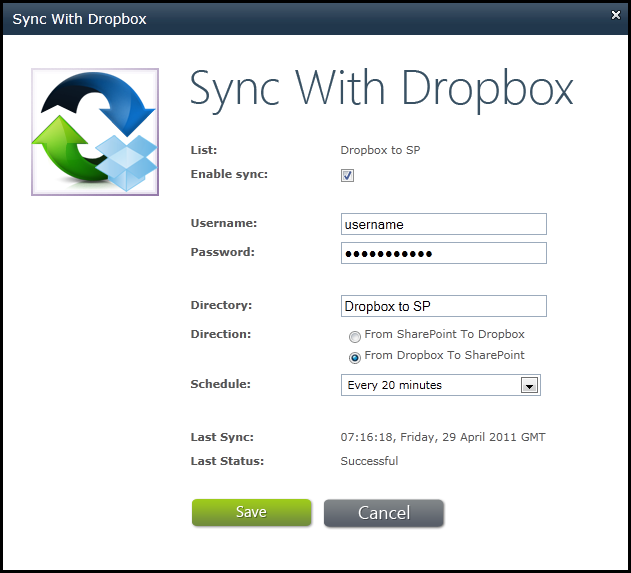This screenshot has height=573, width=631.
Task: Click the Direction label
Action: pyautogui.click(x=221, y=334)
